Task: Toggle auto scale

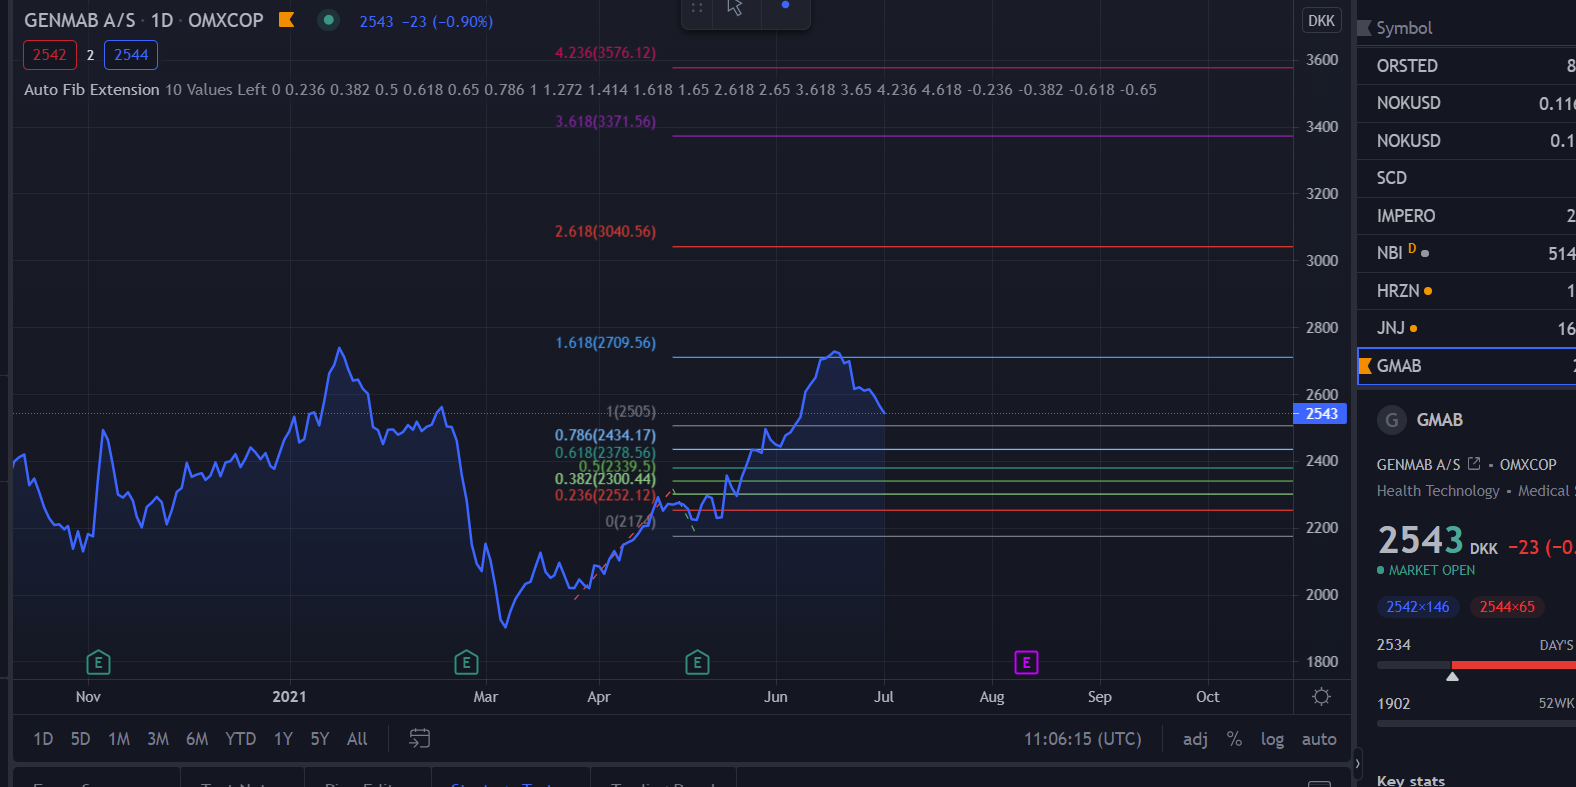Action: point(1319,739)
